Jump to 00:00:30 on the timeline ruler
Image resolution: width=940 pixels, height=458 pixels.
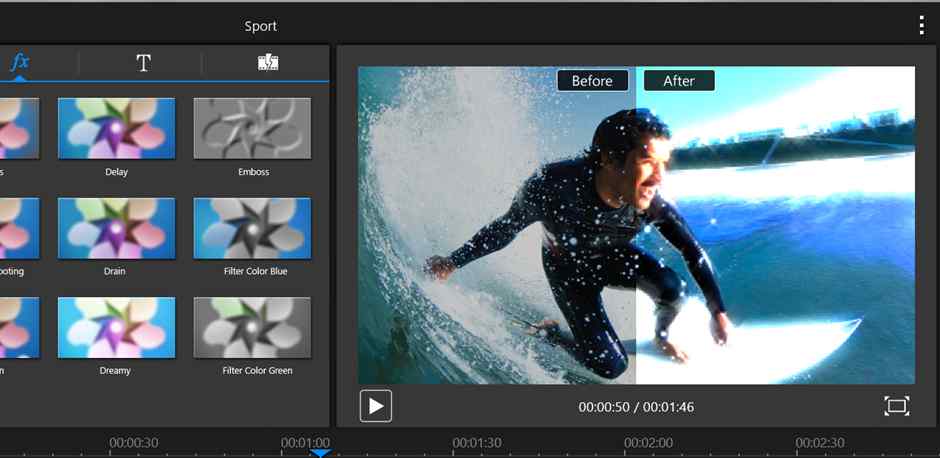134,443
